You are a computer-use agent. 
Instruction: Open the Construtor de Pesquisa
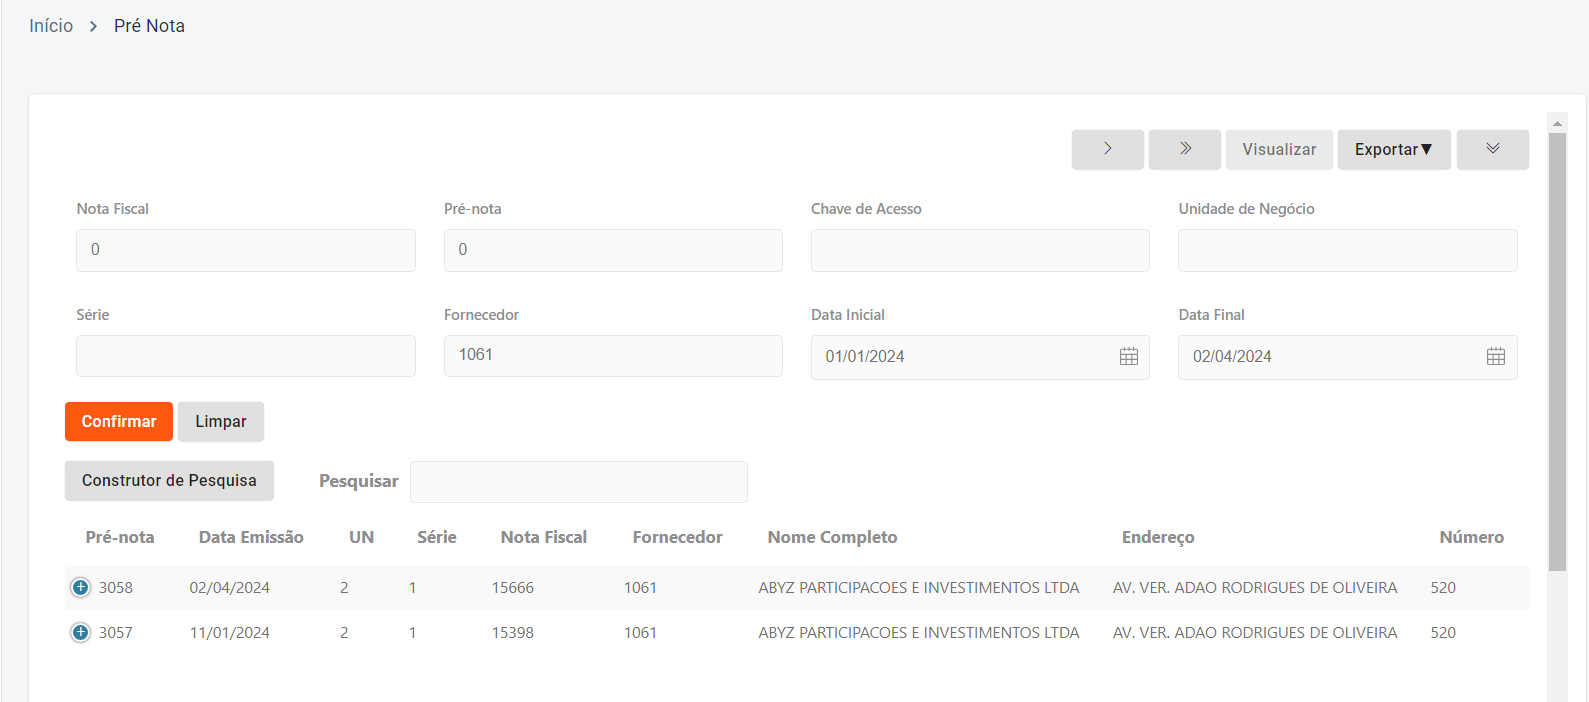pyautogui.click(x=169, y=481)
